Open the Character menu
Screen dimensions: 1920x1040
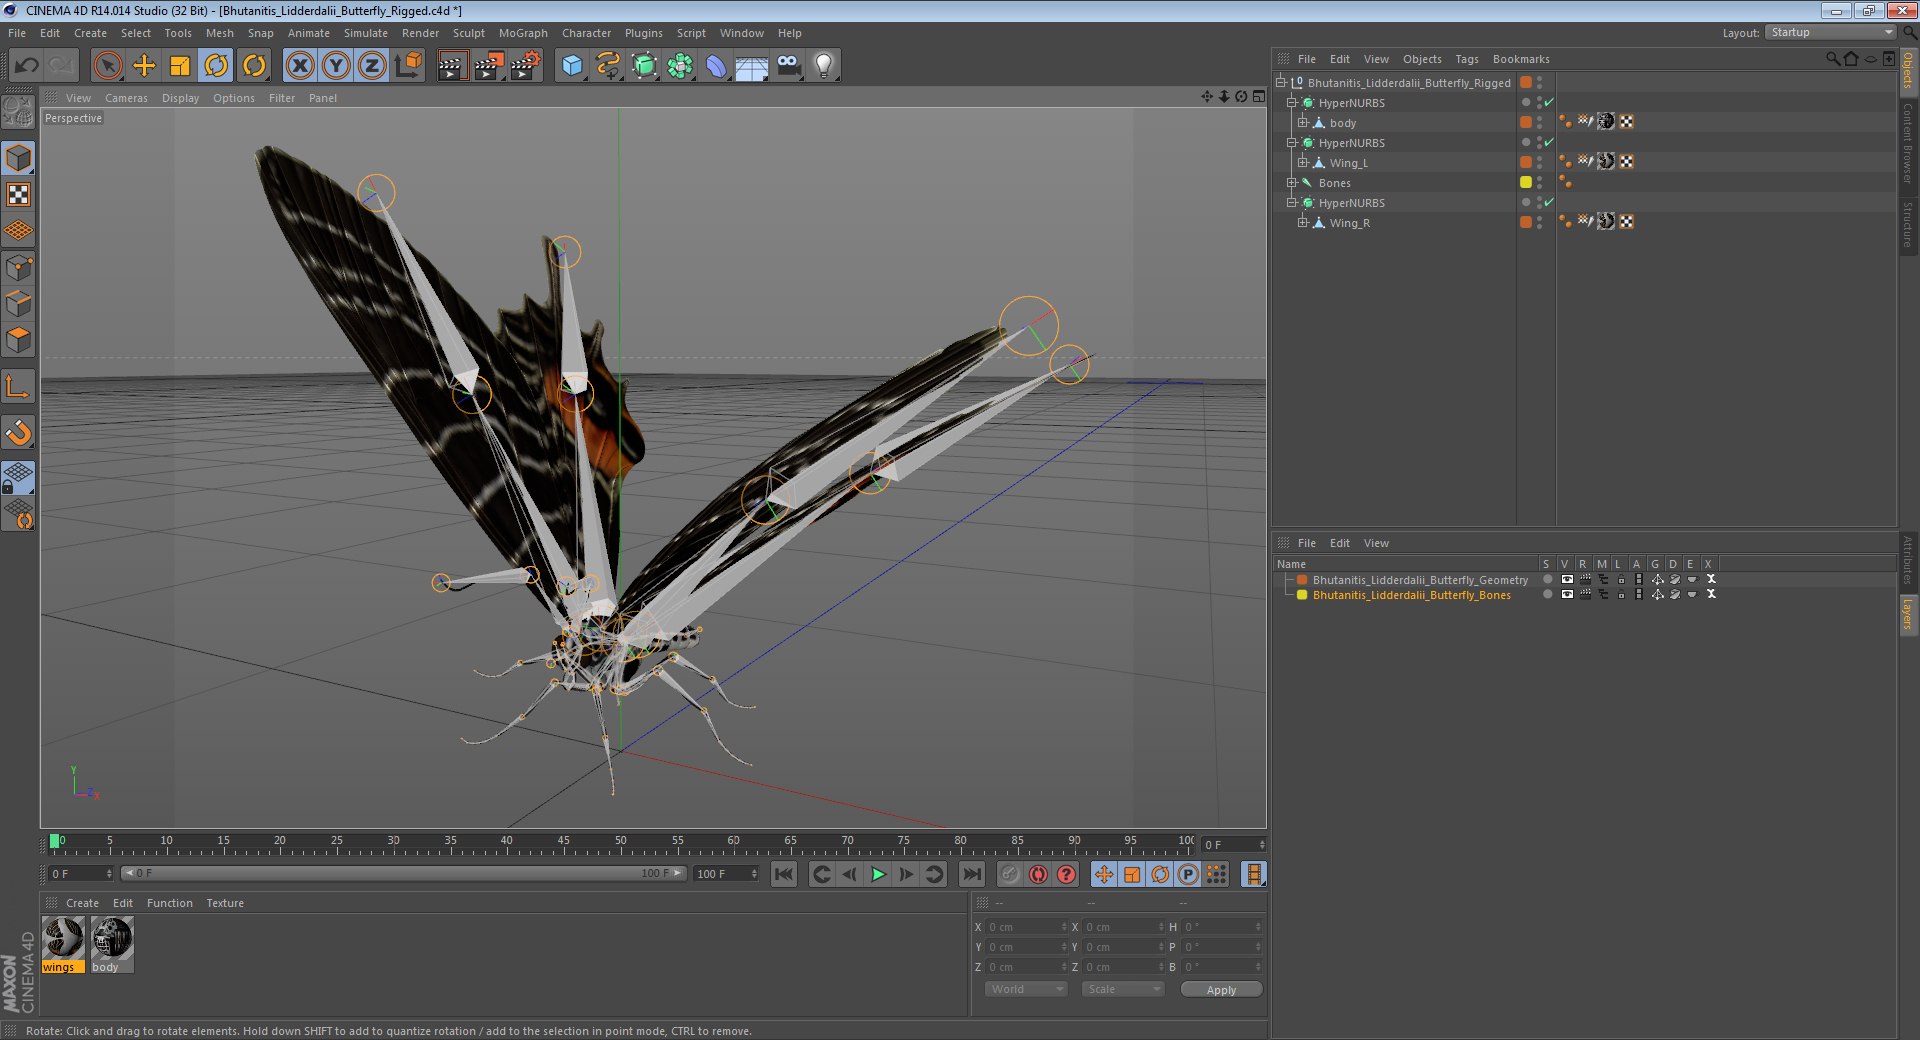click(x=586, y=33)
